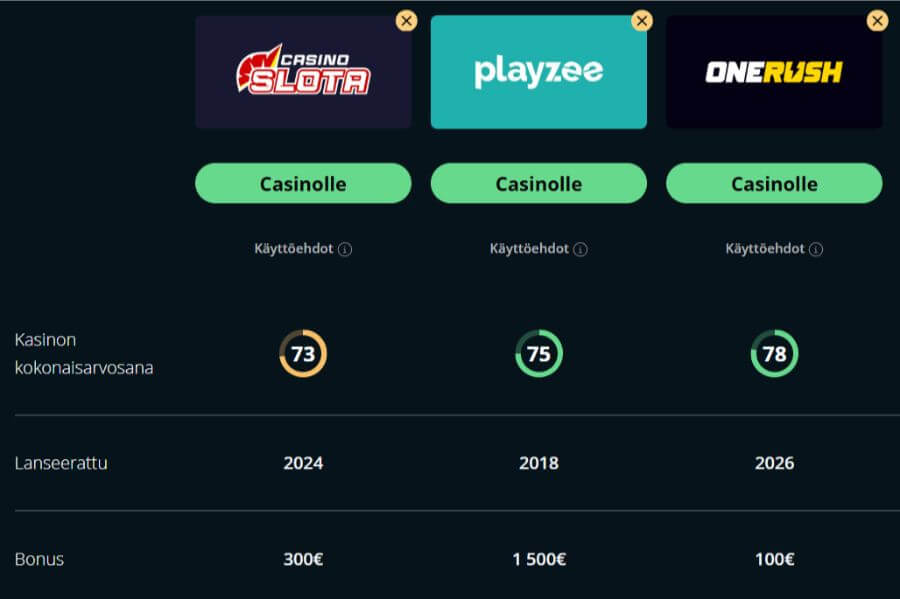Click Casino Slota's score circle showing 73
900x599 pixels.
[x=303, y=354]
